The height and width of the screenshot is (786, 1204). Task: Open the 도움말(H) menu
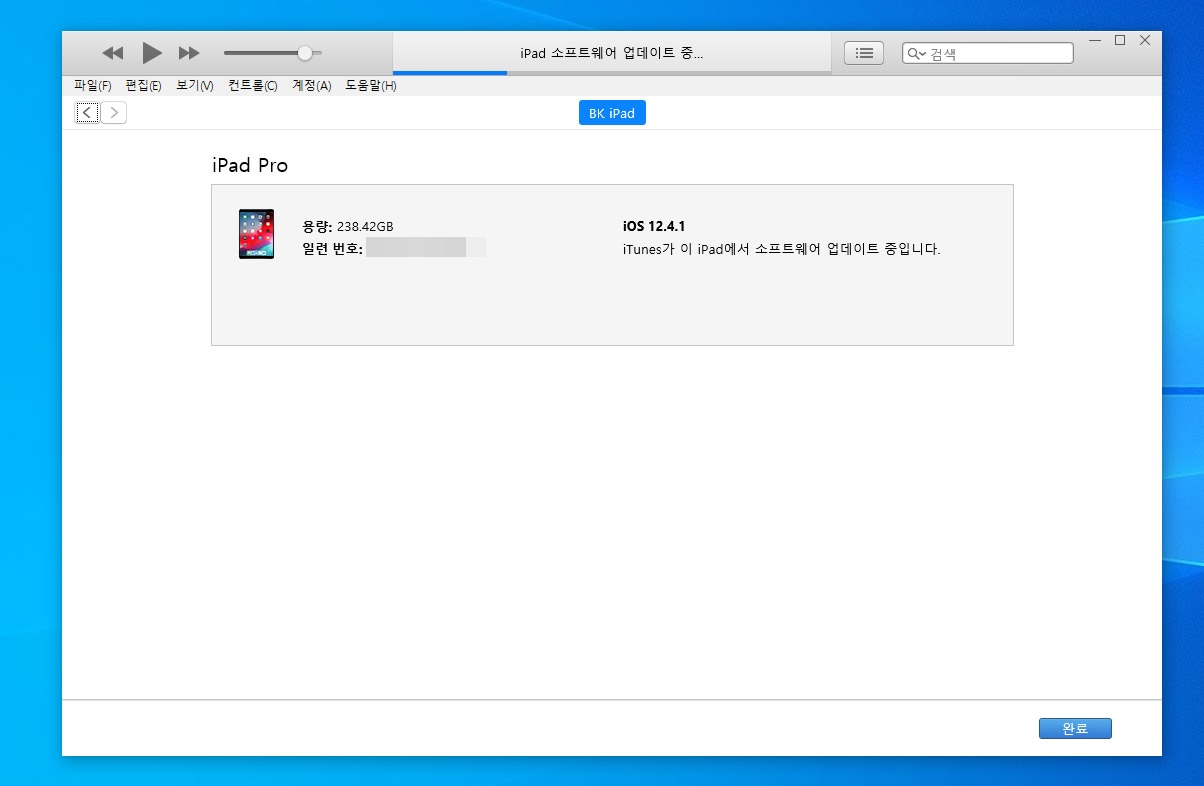click(x=371, y=86)
